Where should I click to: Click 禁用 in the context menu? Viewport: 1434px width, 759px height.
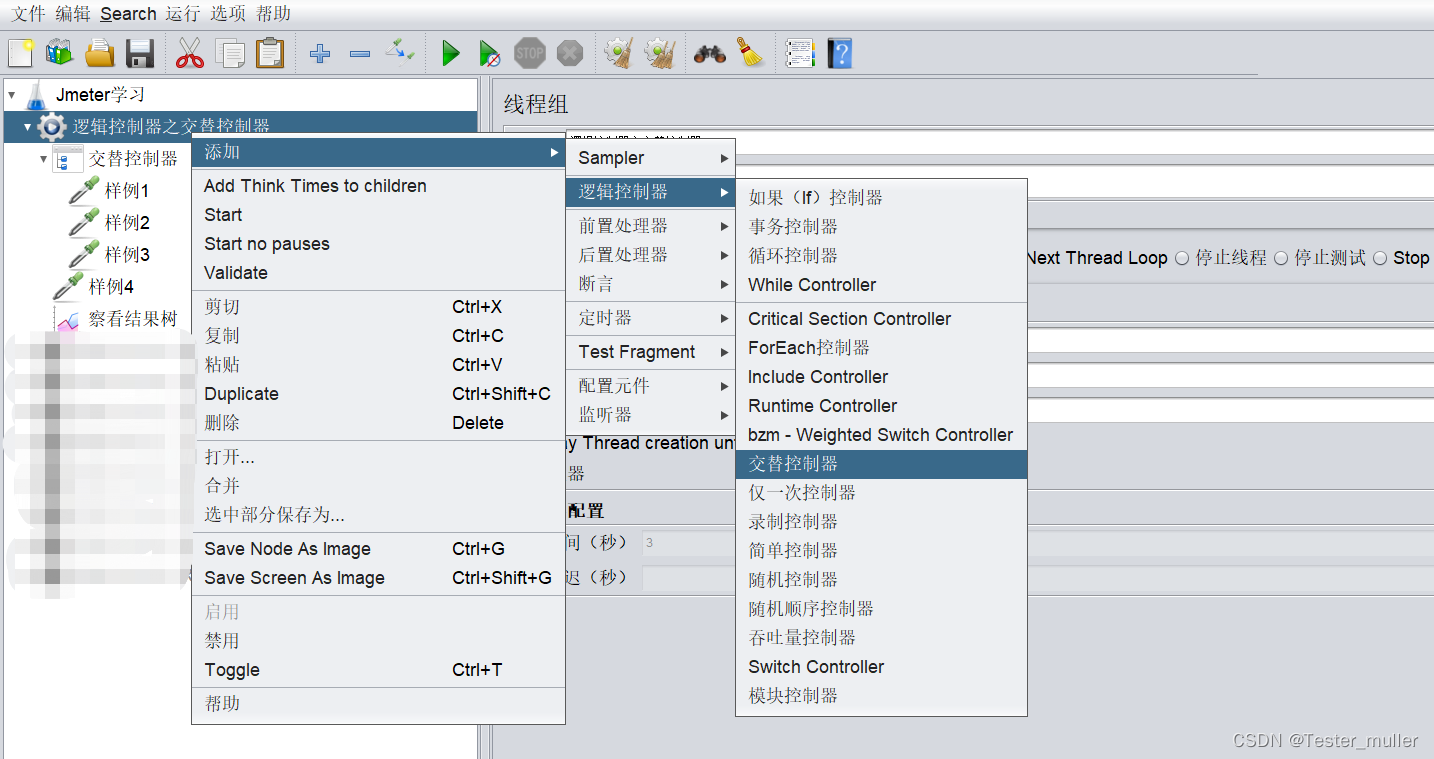(x=378, y=641)
